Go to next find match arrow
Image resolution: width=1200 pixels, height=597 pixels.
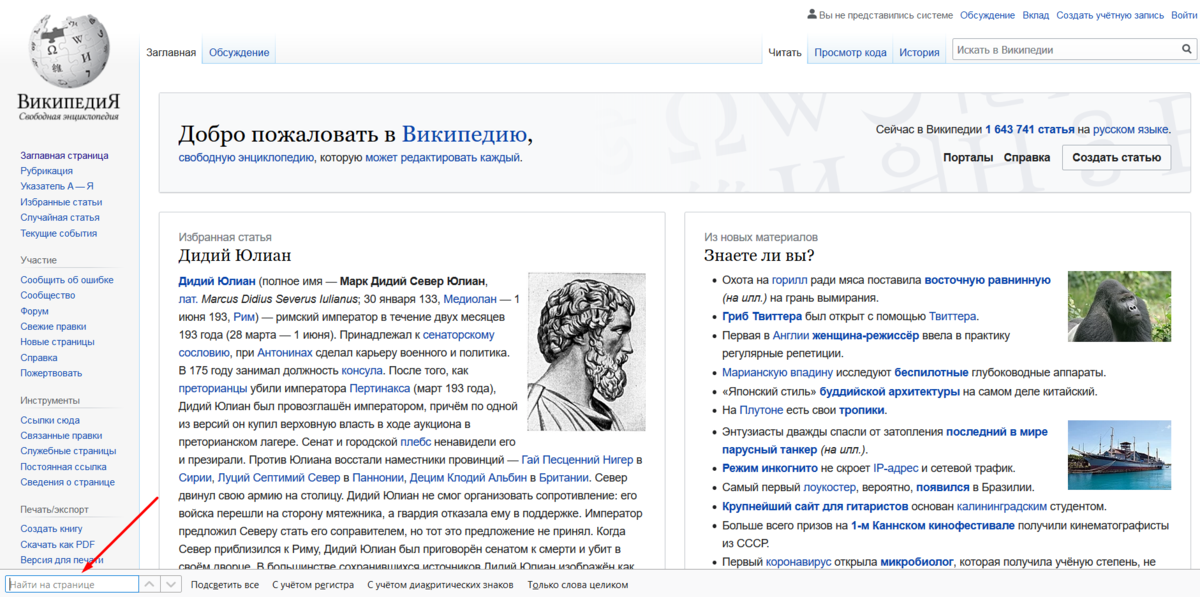coord(171,584)
